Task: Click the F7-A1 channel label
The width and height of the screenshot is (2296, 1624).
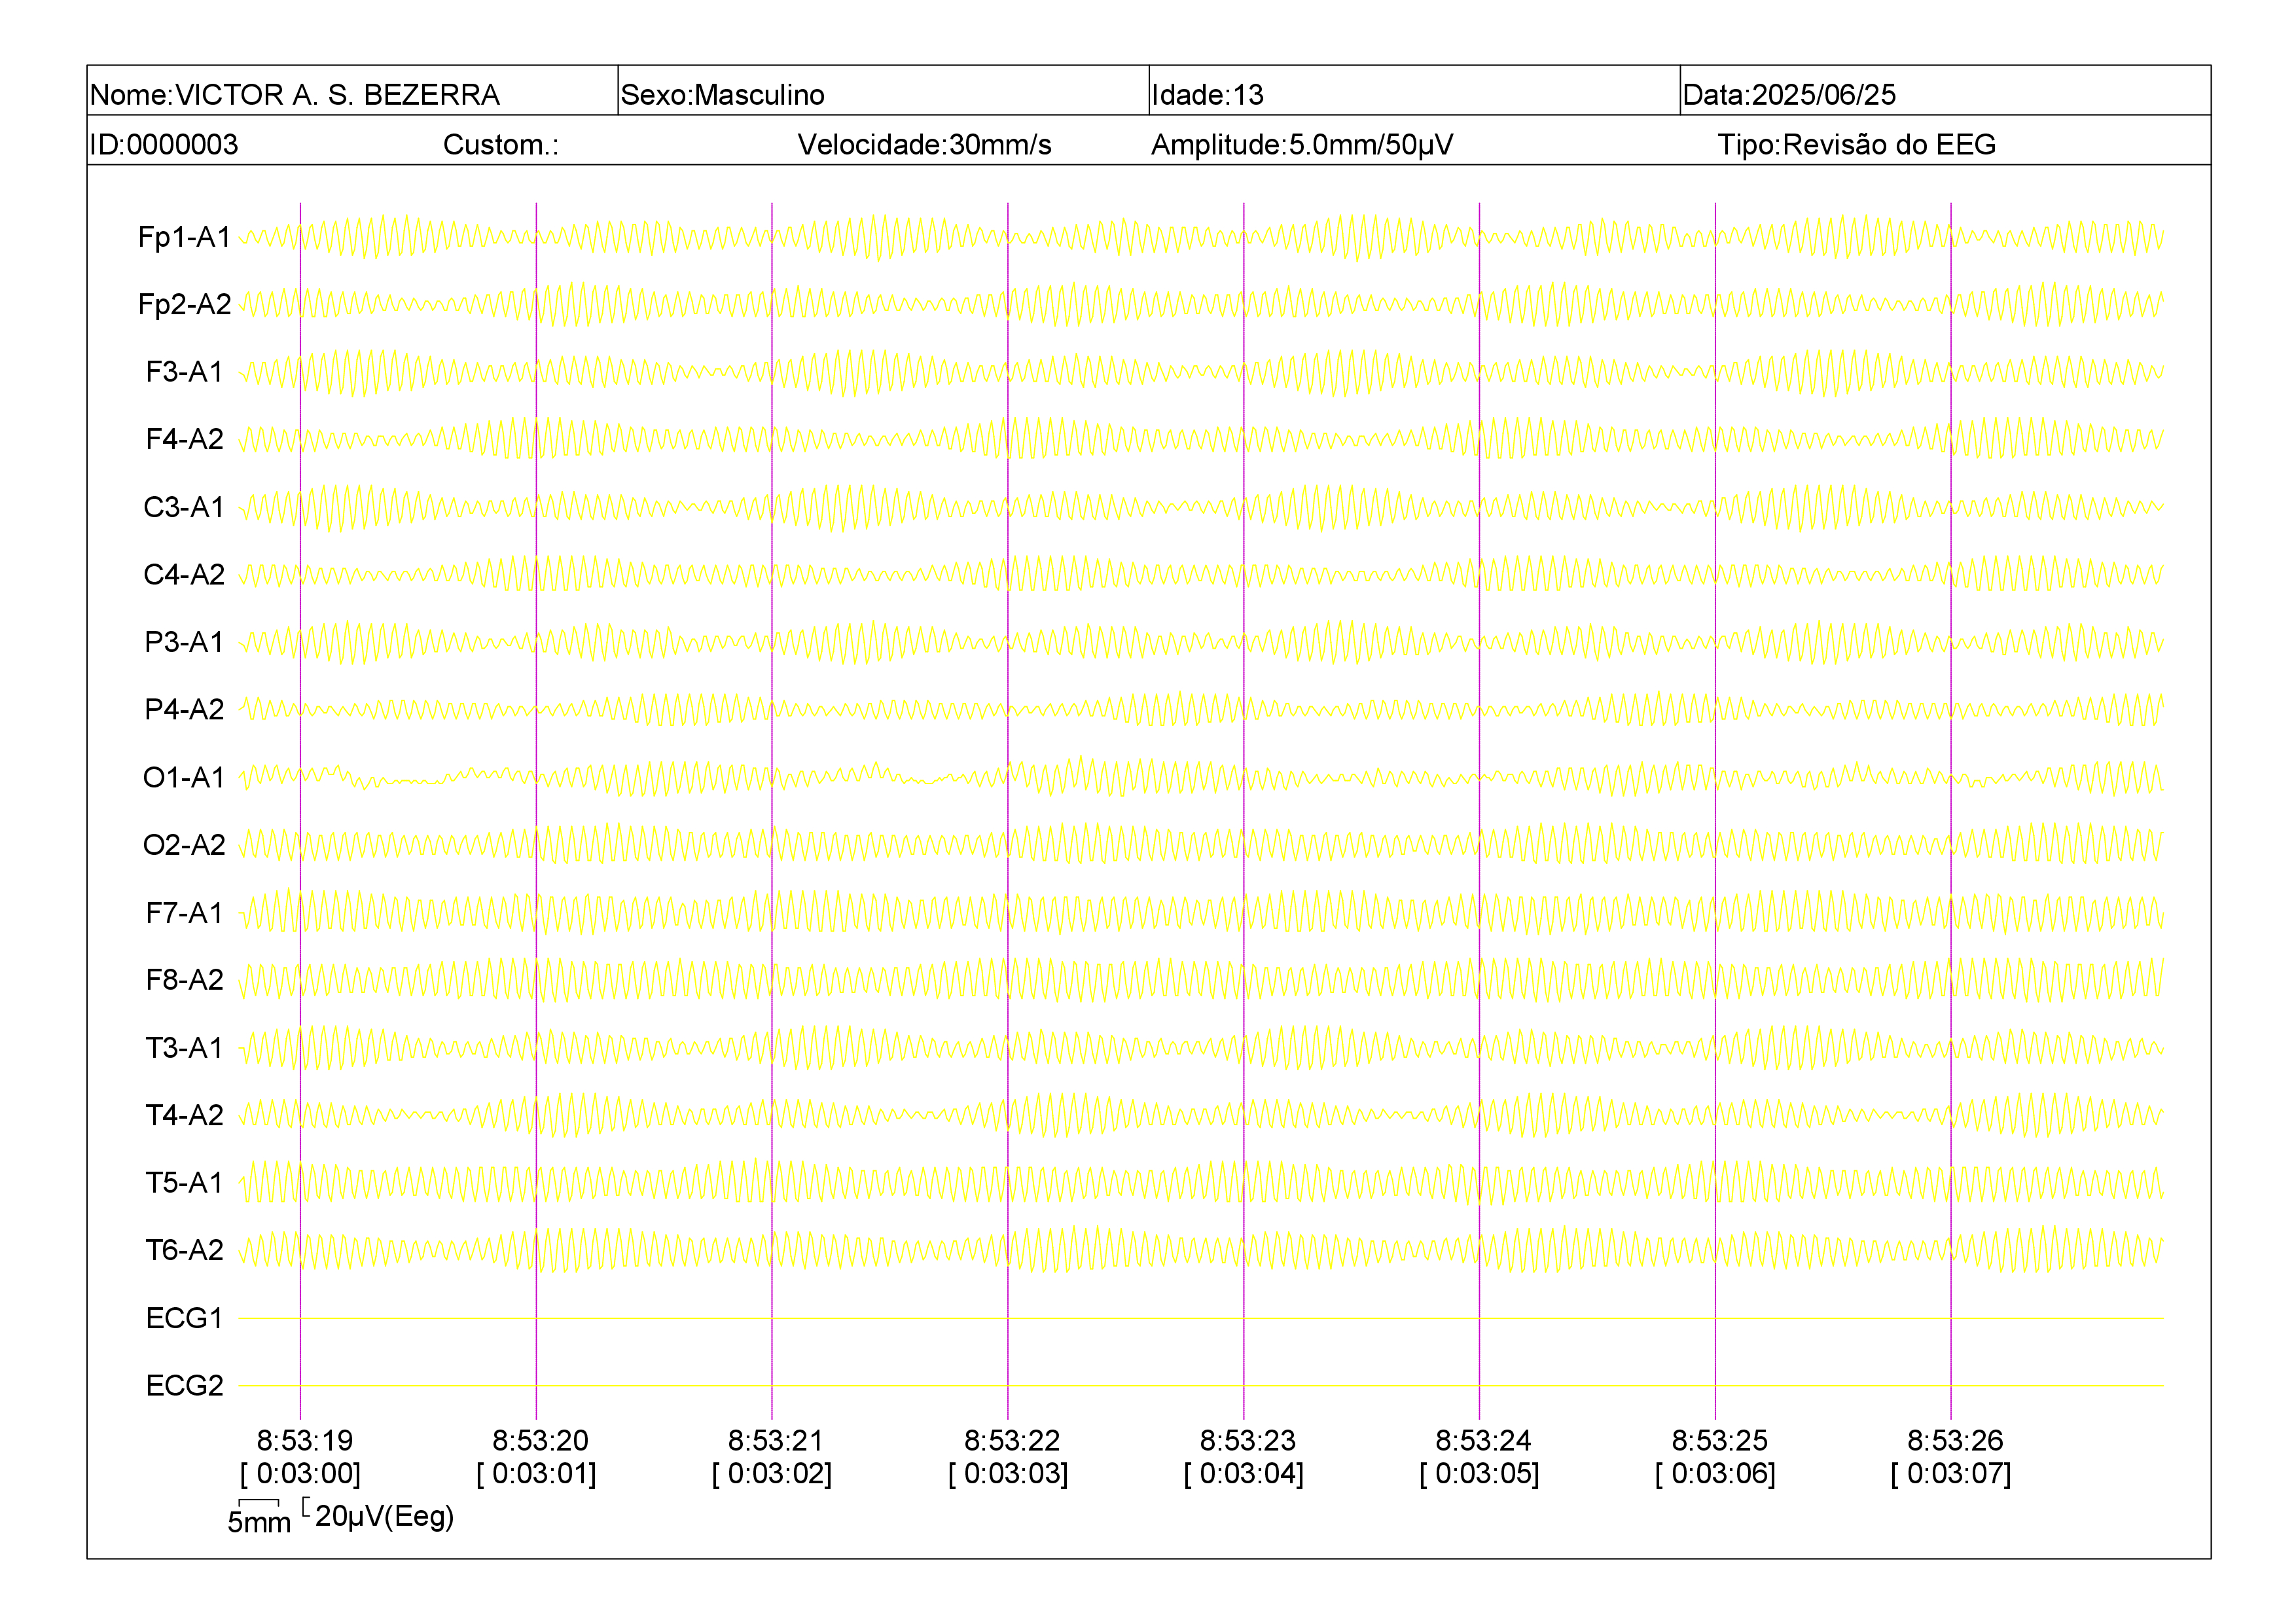Action: click(184, 912)
